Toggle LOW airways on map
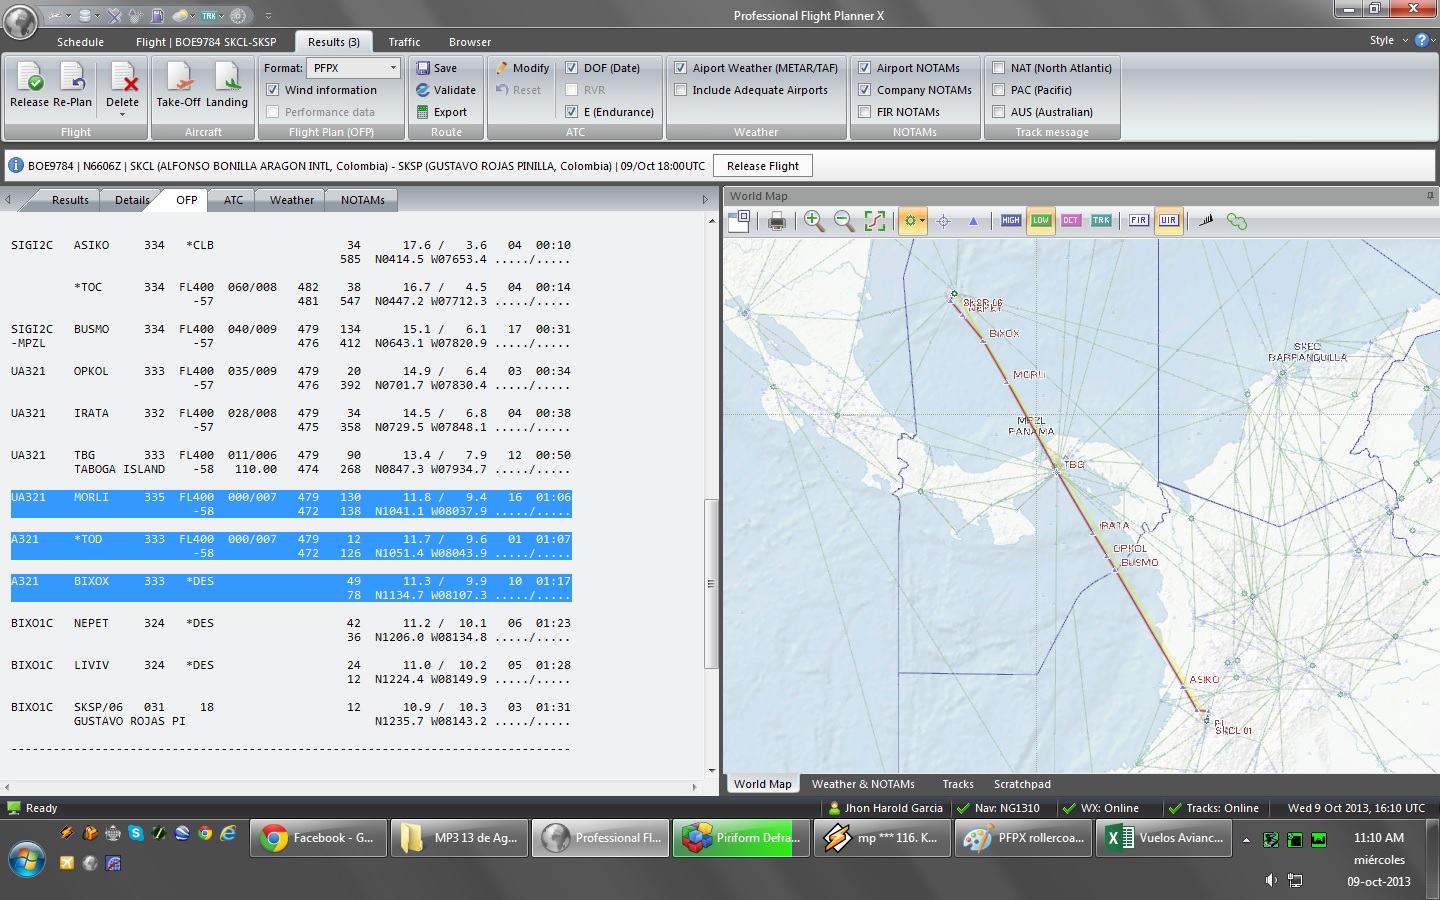The image size is (1440, 900). (x=1041, y=220)
